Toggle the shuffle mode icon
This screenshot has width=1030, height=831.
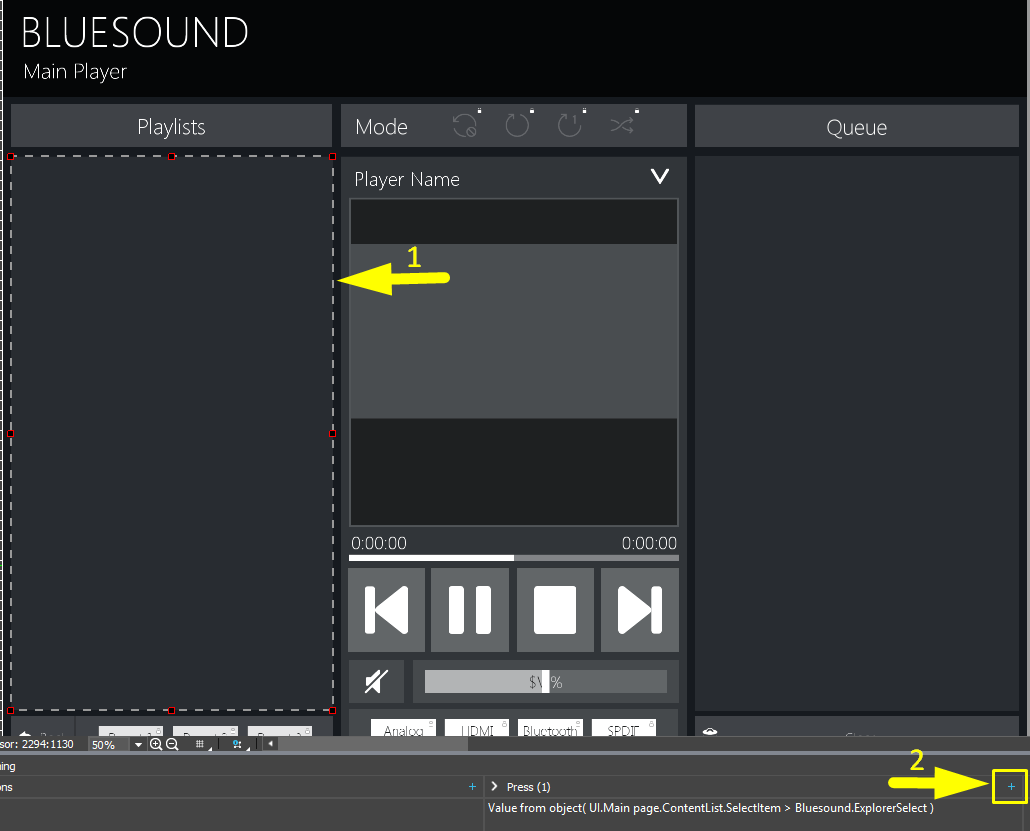(x=622, y=126)
